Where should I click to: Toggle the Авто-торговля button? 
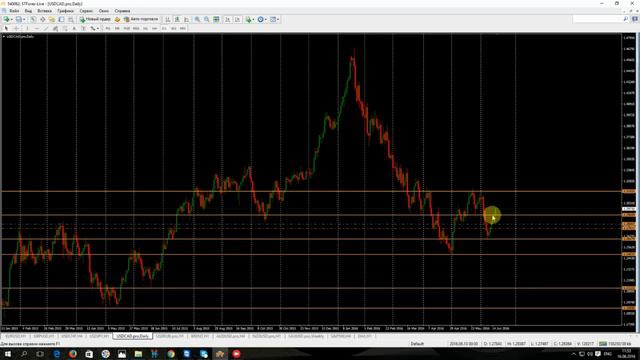click(x=141, y=19)
